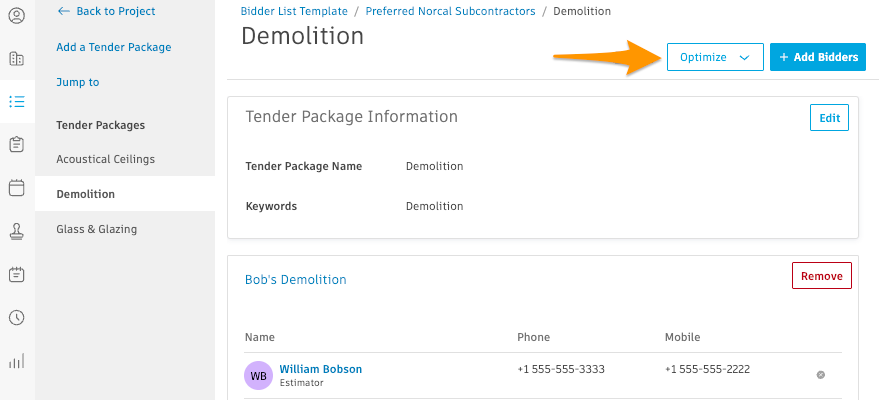The height and width of the screenshot is (400, 885).
Task: Open the clock icon in the sidebar
Action: click(17, 318)
